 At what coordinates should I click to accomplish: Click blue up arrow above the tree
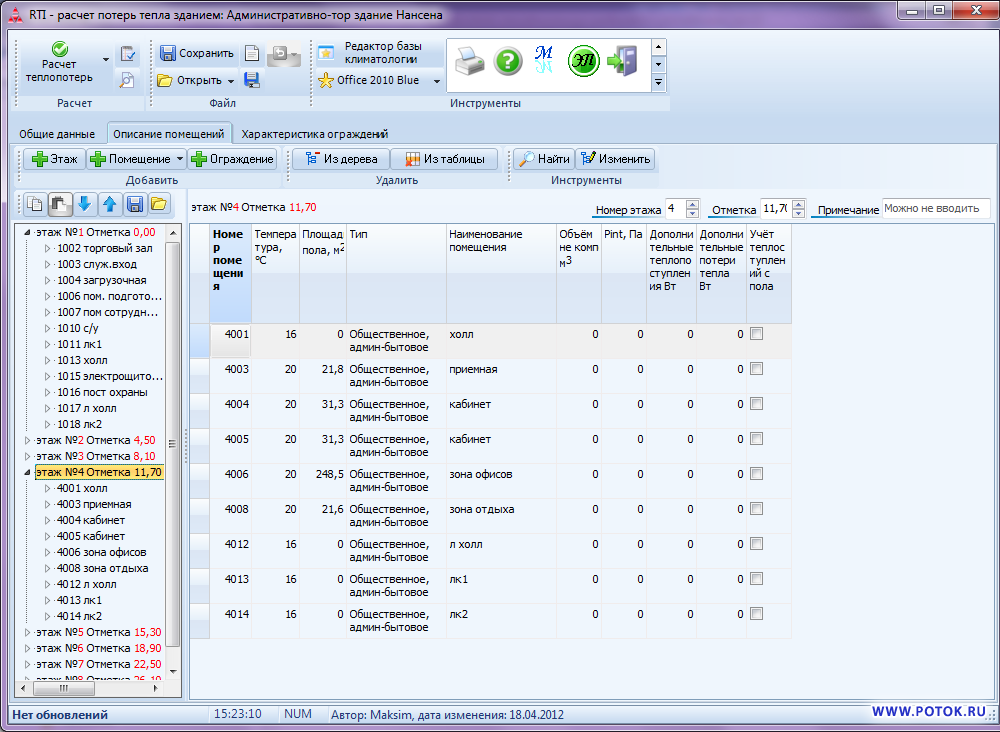coord(109,204)
